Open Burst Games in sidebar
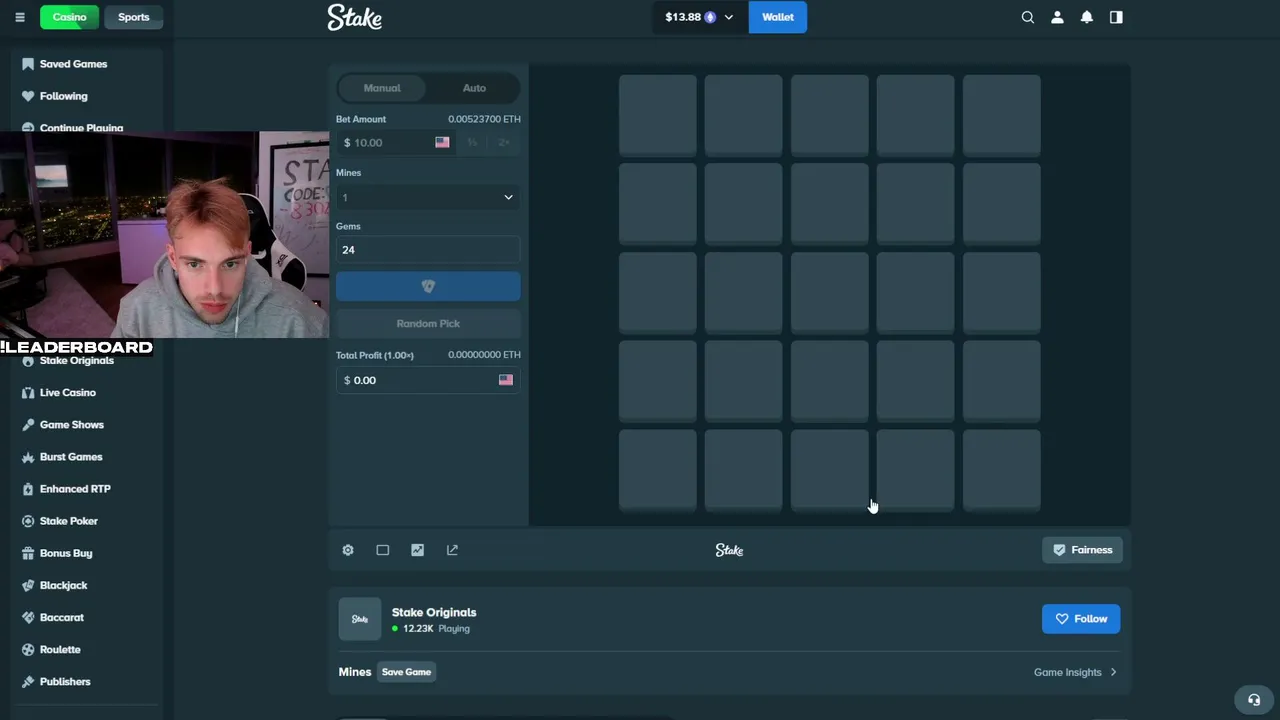 click(x=71, y=457)
